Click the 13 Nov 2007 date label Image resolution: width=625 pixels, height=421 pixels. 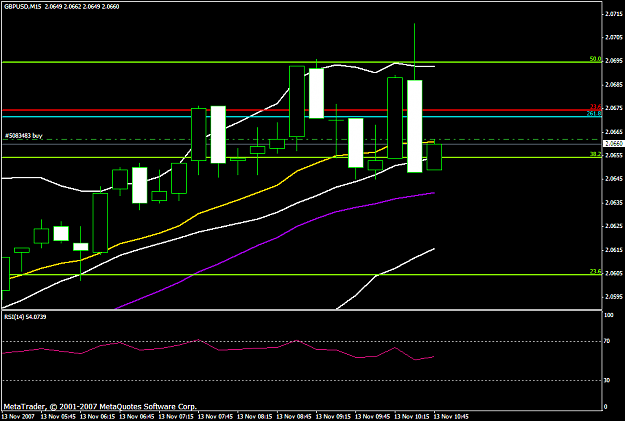point(18,417)
